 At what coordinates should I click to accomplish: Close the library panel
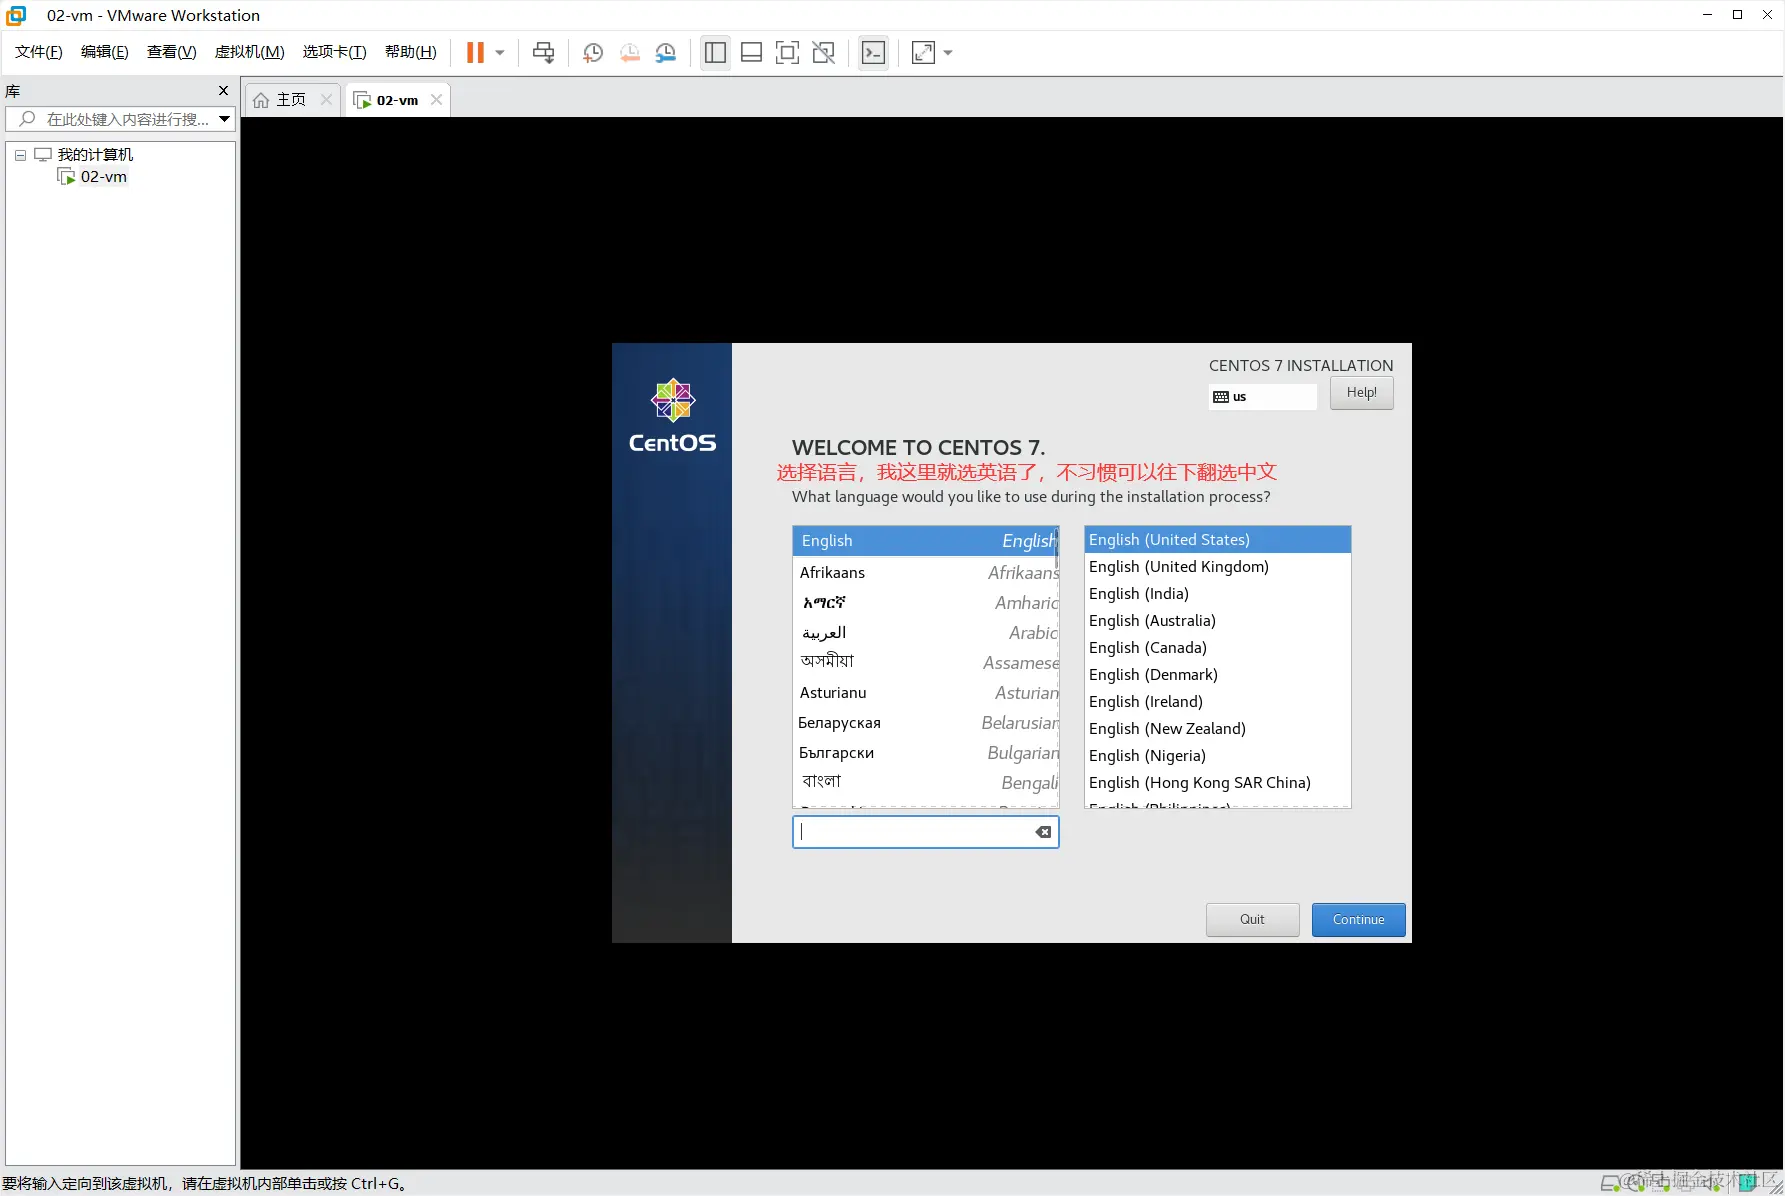coord(223,91)
